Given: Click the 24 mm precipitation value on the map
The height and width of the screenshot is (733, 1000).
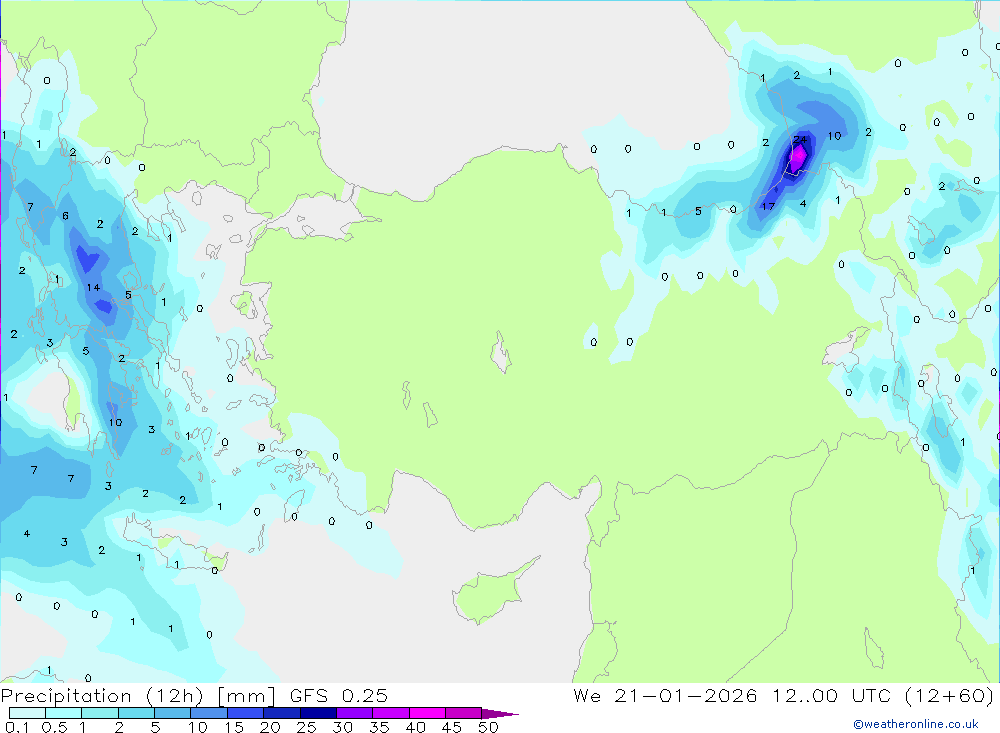Looking at the screenshot, I should [x=800, y=139].
